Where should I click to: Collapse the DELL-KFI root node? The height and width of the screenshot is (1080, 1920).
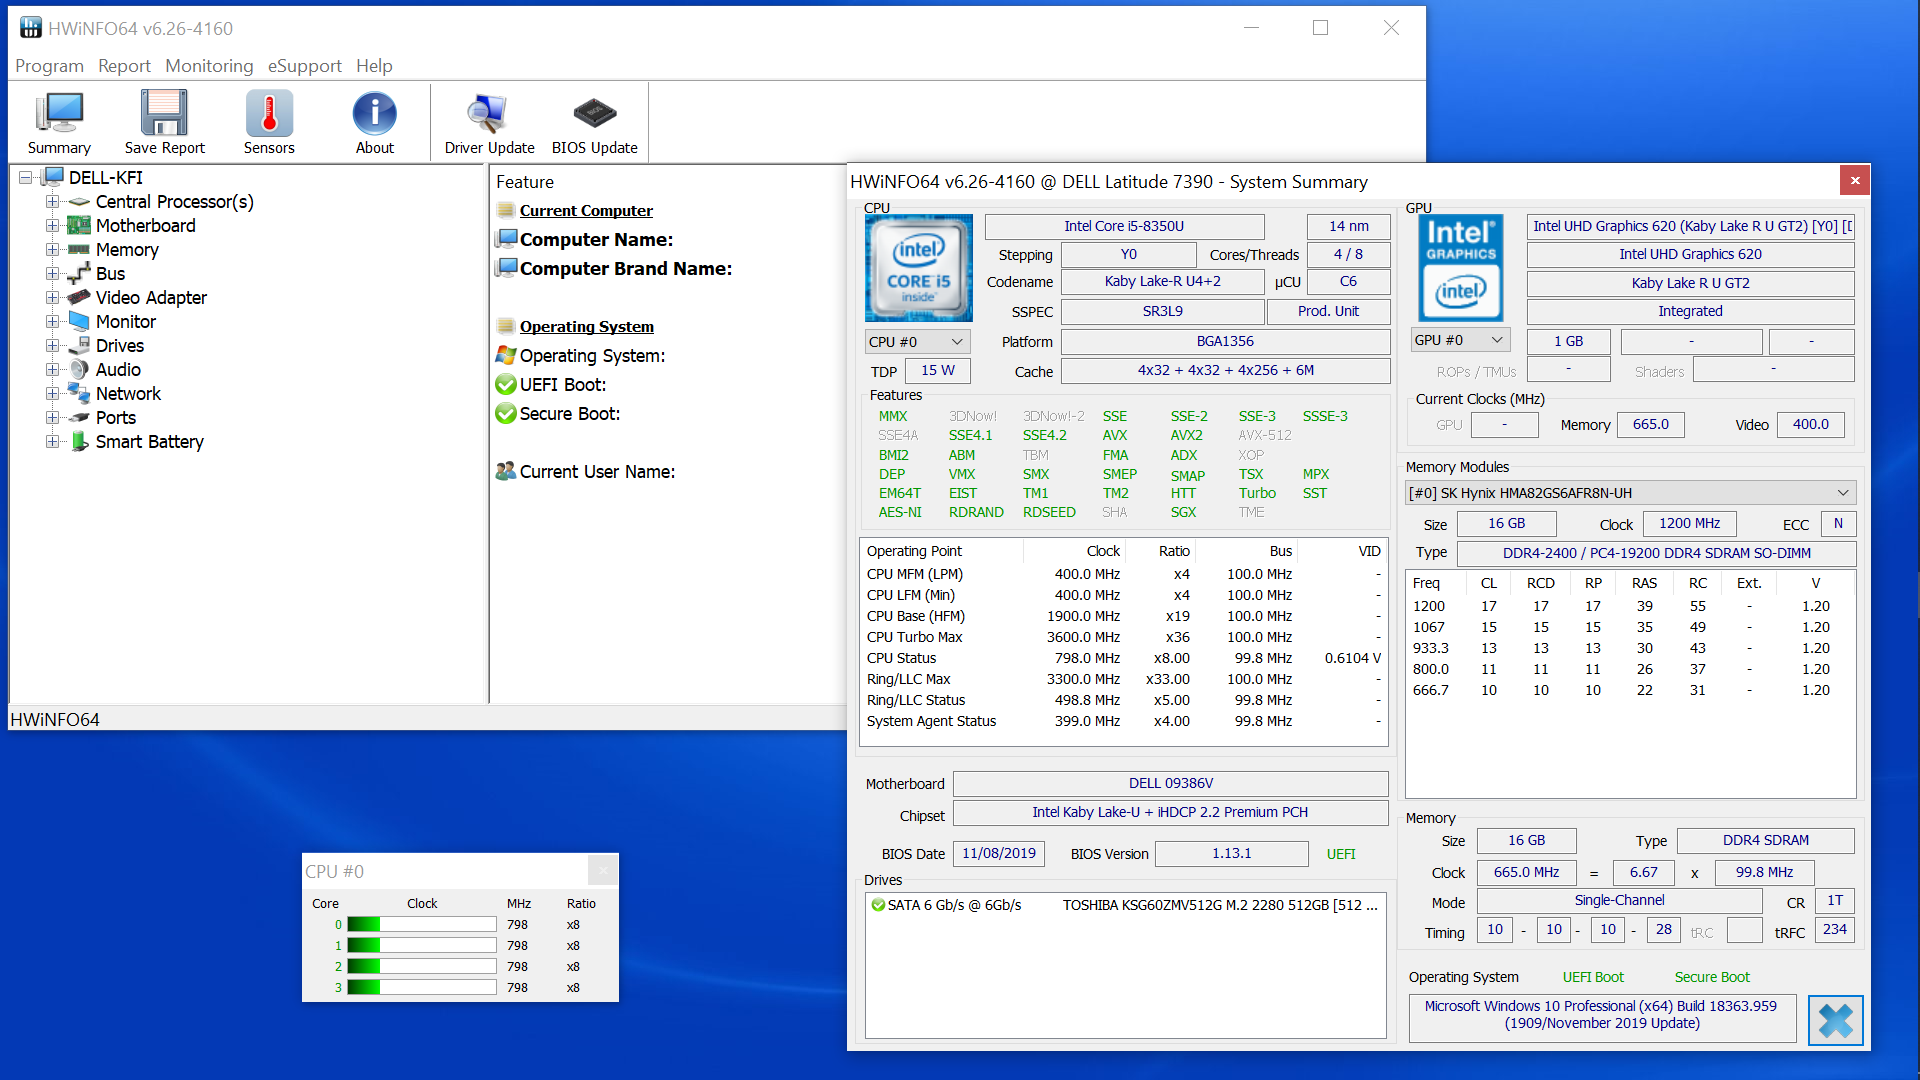26,178
